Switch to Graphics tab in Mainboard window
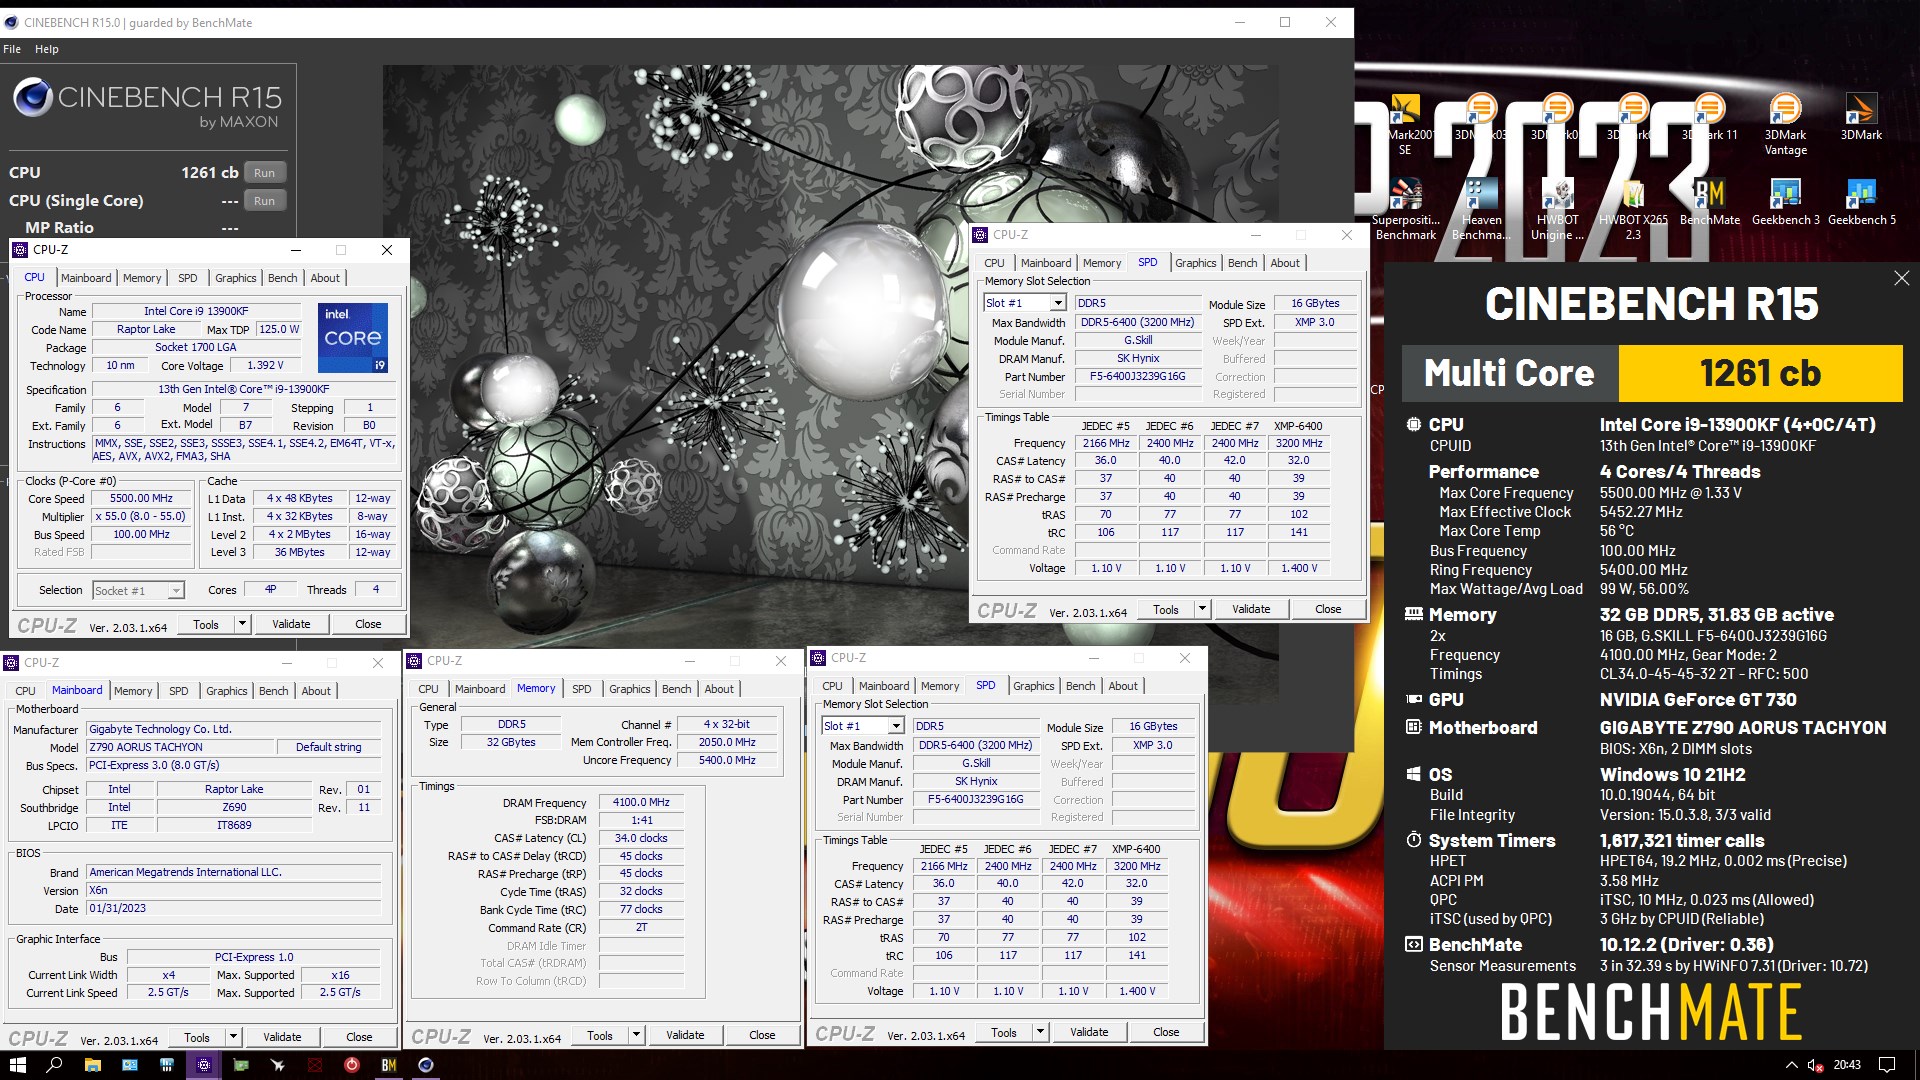Screen dimensions: 1920x1080 pyautogui.click(x=226, y=691)
